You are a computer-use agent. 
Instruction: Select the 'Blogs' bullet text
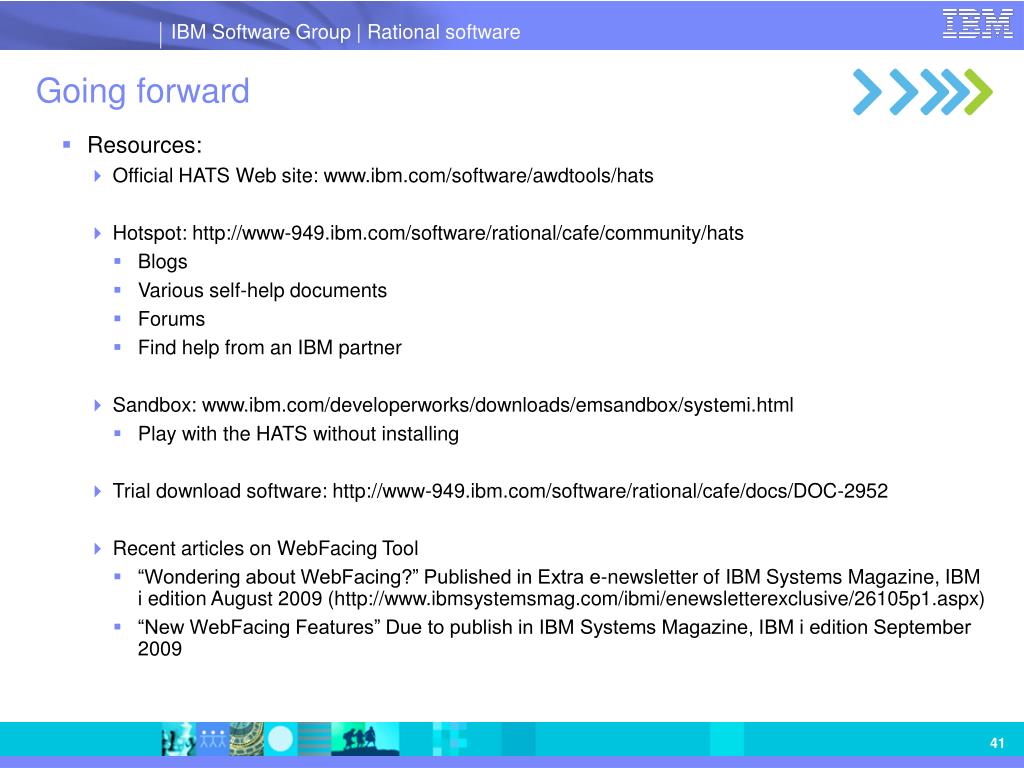point(163,262)
